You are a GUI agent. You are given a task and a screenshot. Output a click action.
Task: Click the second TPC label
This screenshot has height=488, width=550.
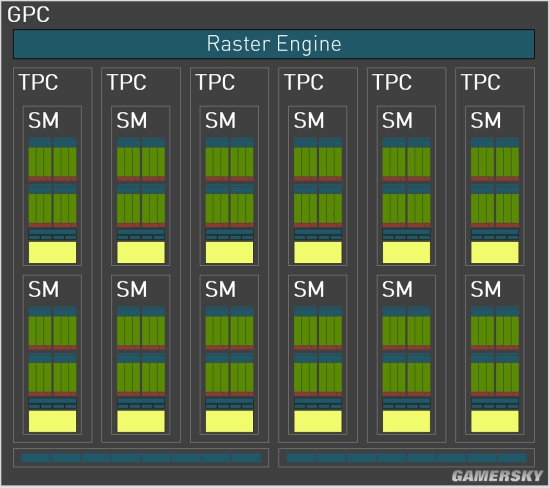127,82
